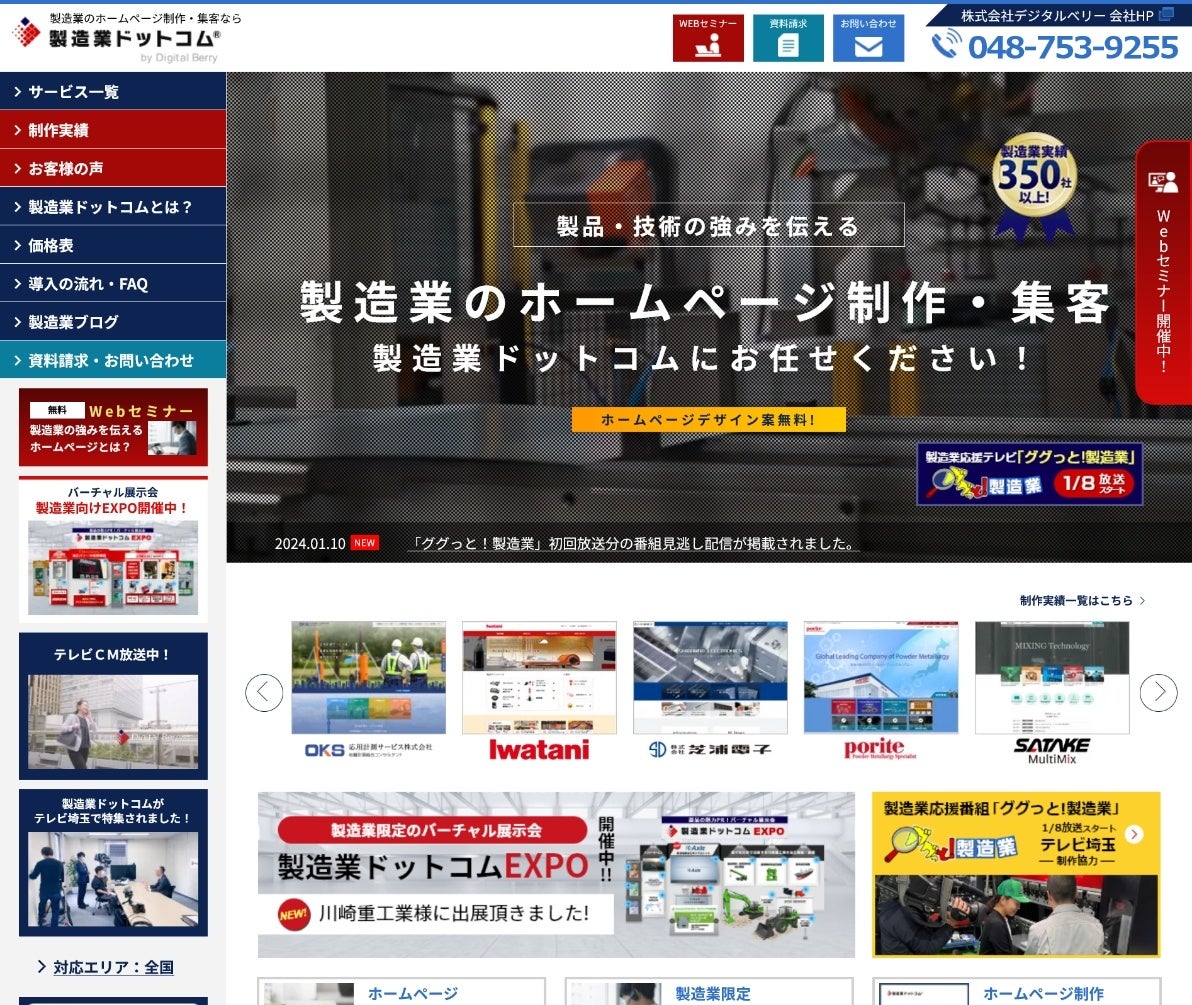Open the WEBセミナー header icon button
This screenshot has height=1005, width=1192.
pyautogui.click(x=708, y=38)
